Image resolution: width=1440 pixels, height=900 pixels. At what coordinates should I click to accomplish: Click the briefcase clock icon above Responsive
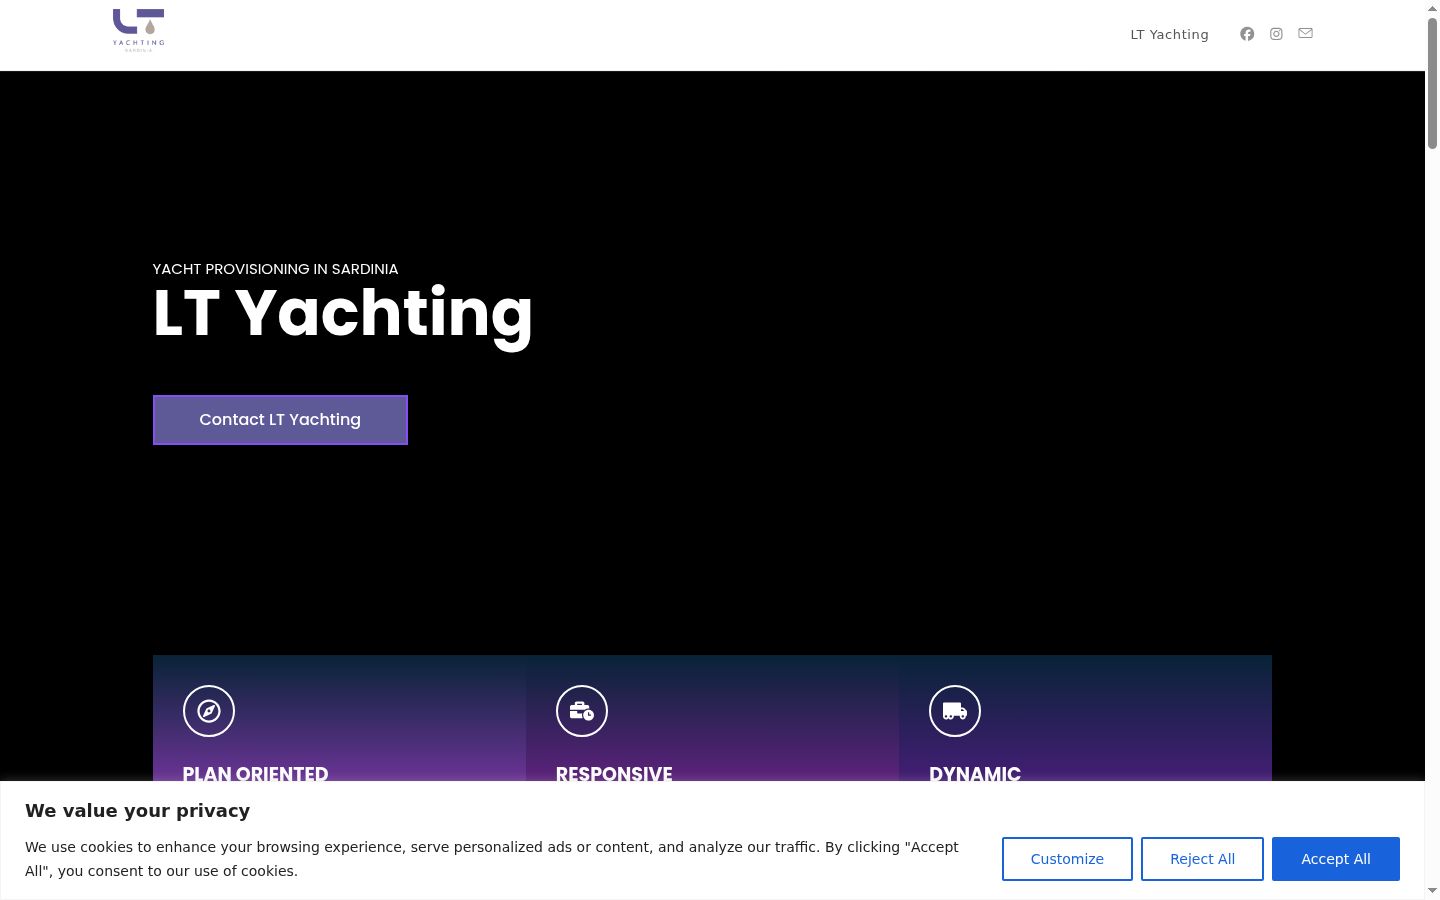pos(582,711)
